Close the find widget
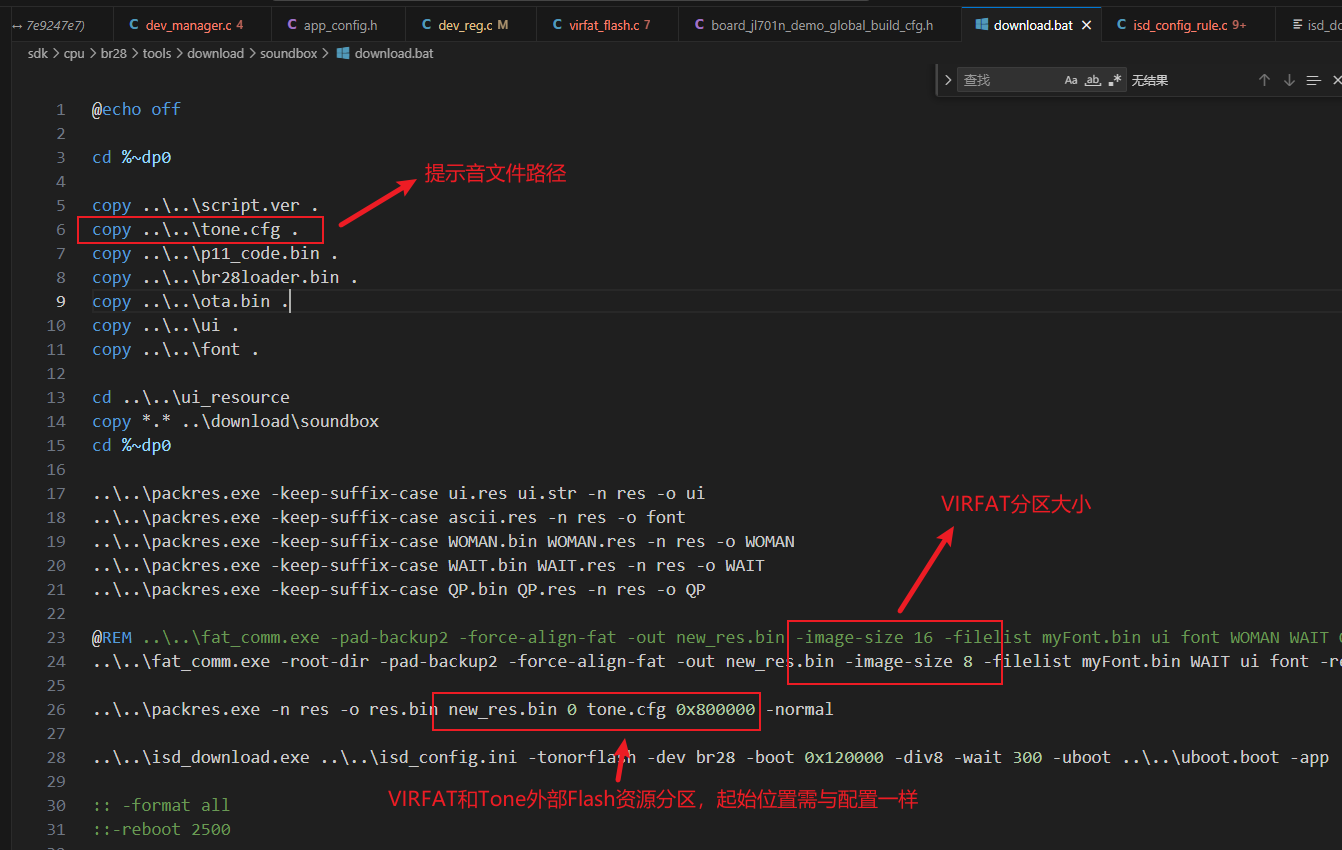Image resolution: width=1342 pixels, height=850 pixels. 1337,80
